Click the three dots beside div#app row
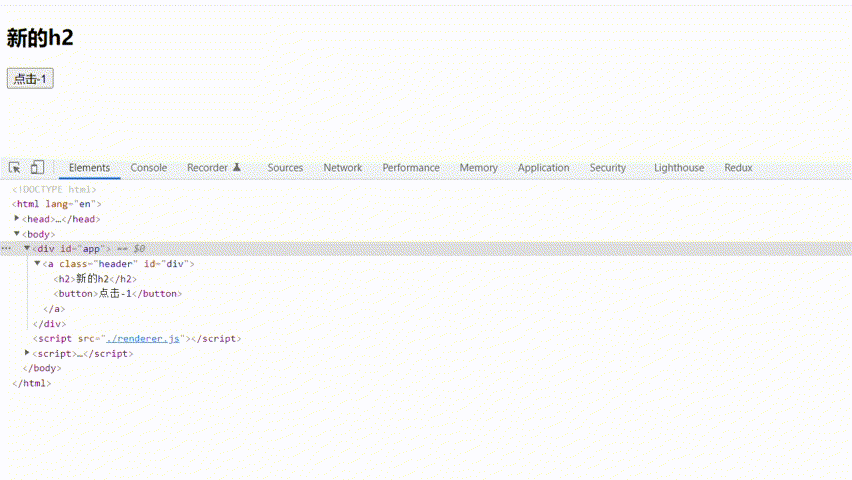This screenshot has height=480, width=852. [x=6, y=248]
